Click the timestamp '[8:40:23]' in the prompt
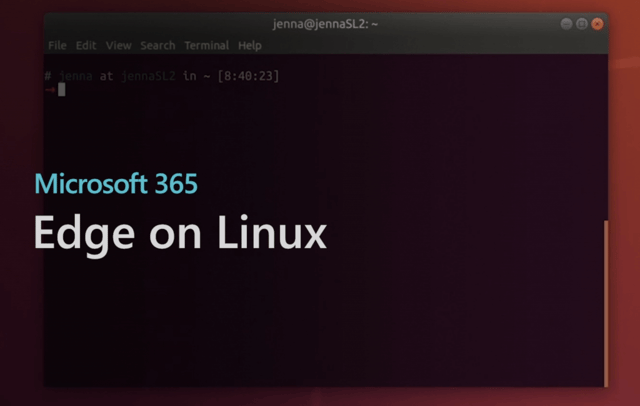The image size is (640, 406). pyautogui.click(x=248, y=76)
